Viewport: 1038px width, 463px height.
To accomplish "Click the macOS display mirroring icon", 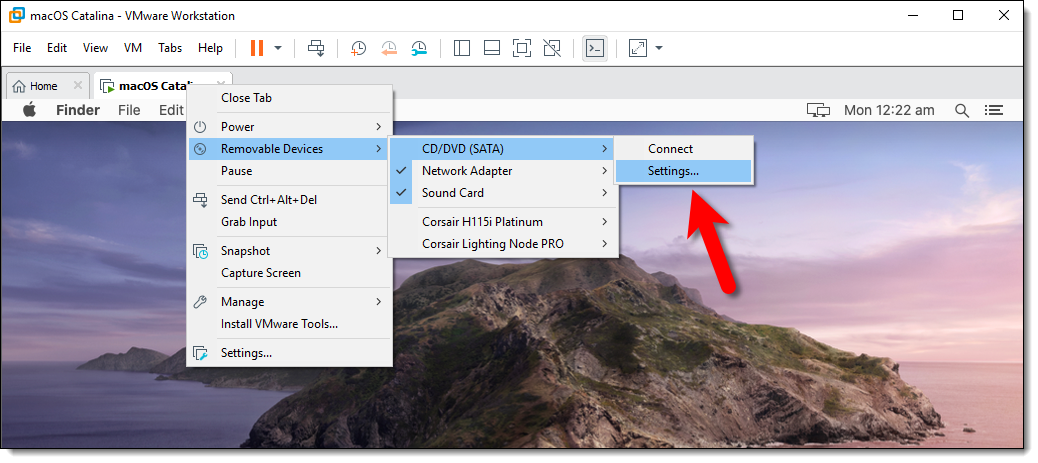I will coord(819,110).
